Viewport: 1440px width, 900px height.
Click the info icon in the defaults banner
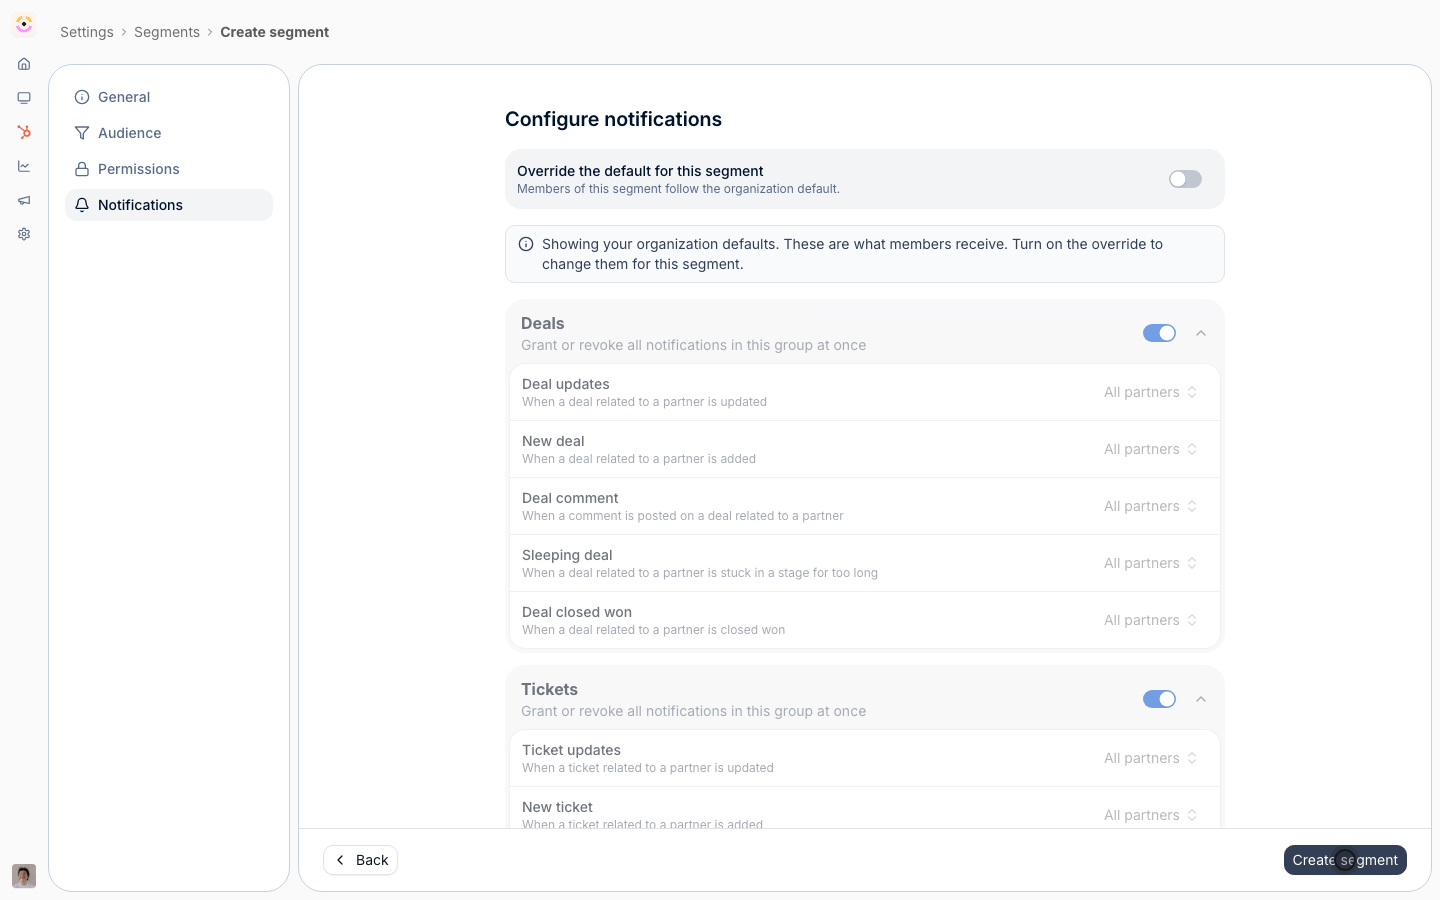point(526,244)
